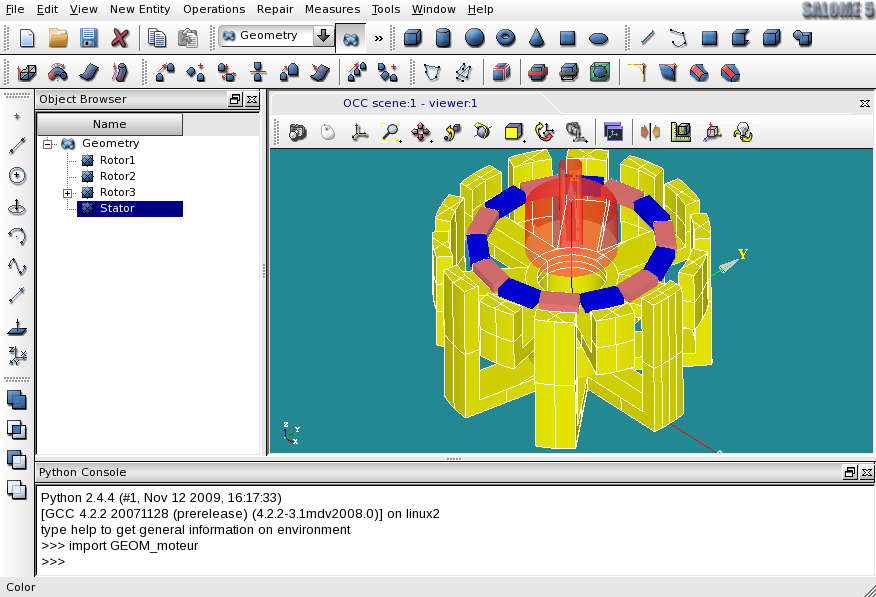The image size is (876, 597).
Task: Select the panning tool in viewer toolbar
Action: point(421,132)
